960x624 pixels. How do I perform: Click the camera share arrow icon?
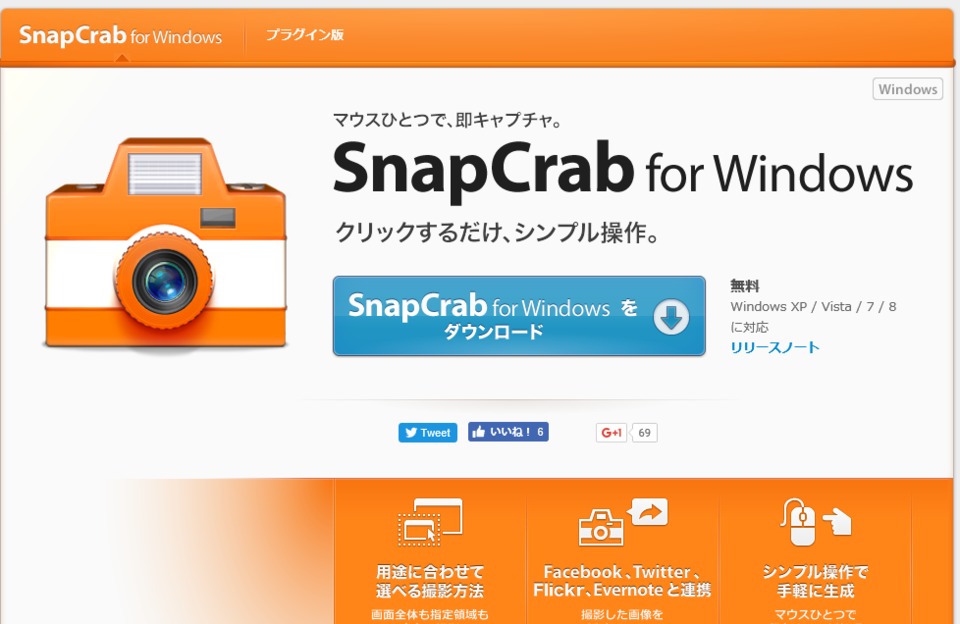click(623, 522)
